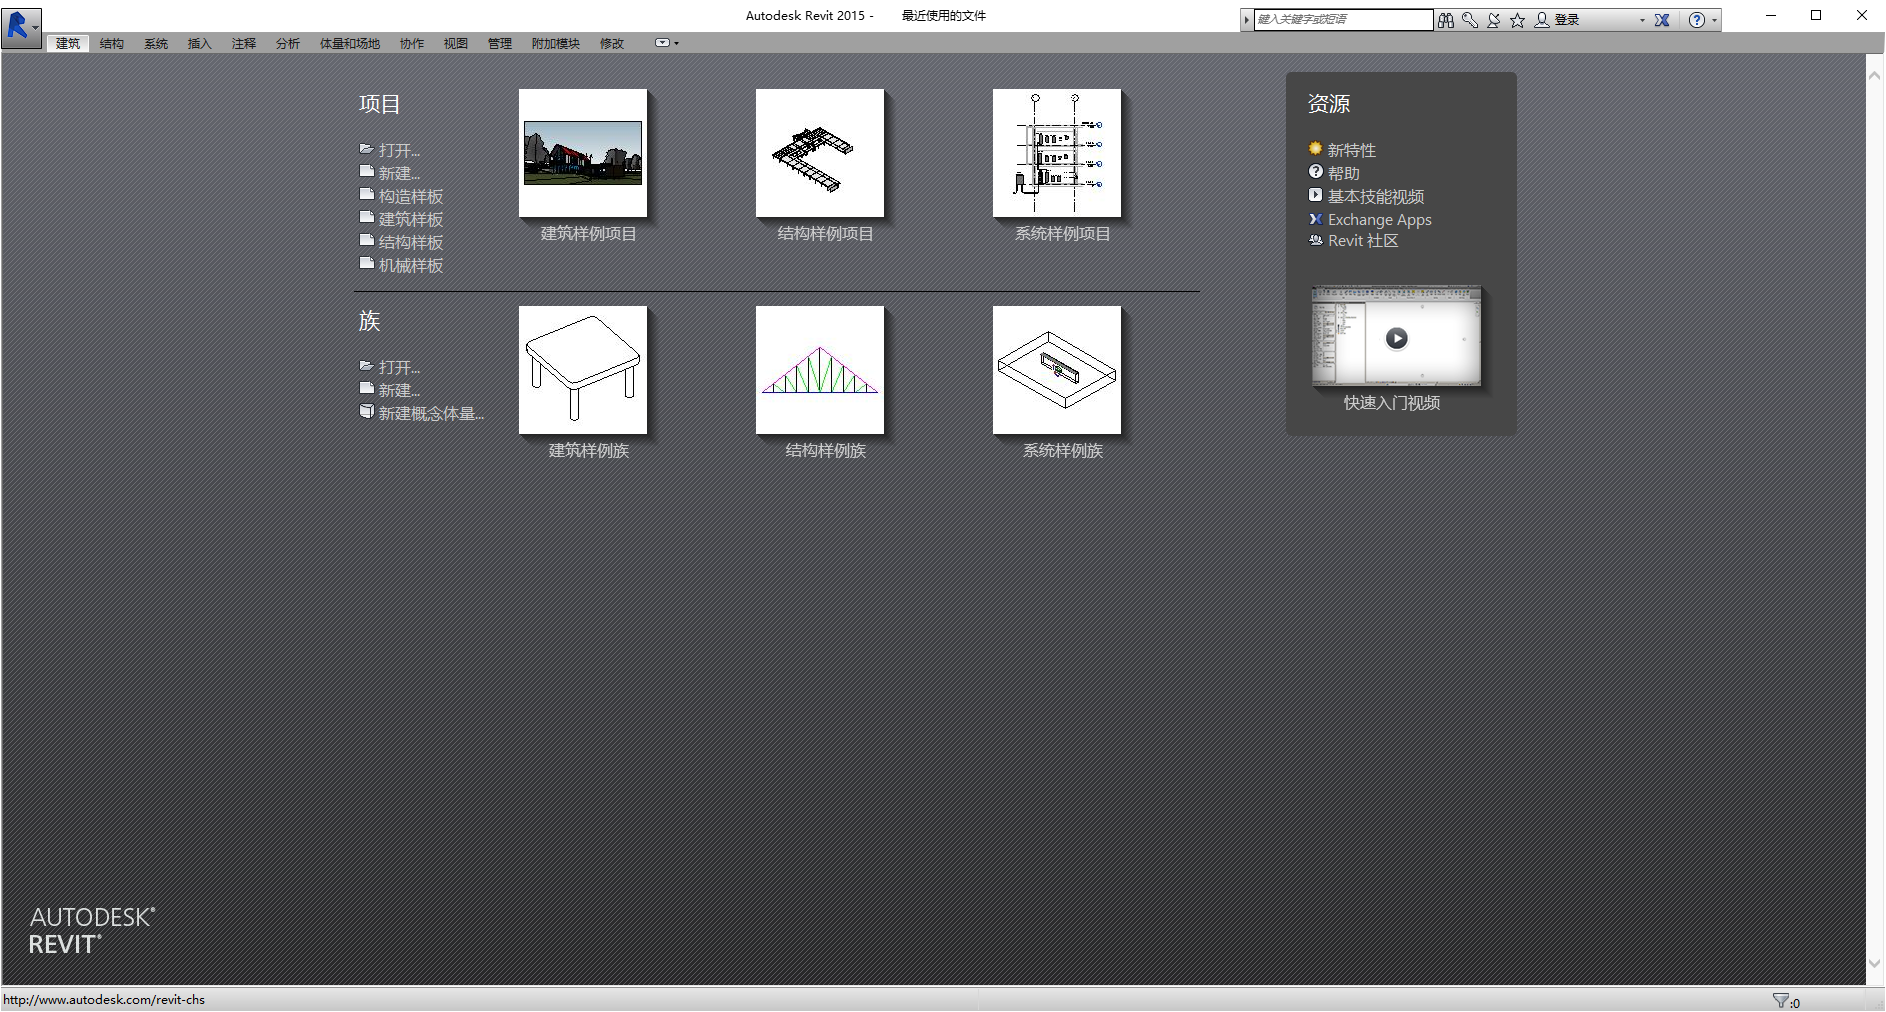Open the 建筑样例项目 thumbnail
The width and height of the screenshot is (1886, 1012).
coord(583,153)
